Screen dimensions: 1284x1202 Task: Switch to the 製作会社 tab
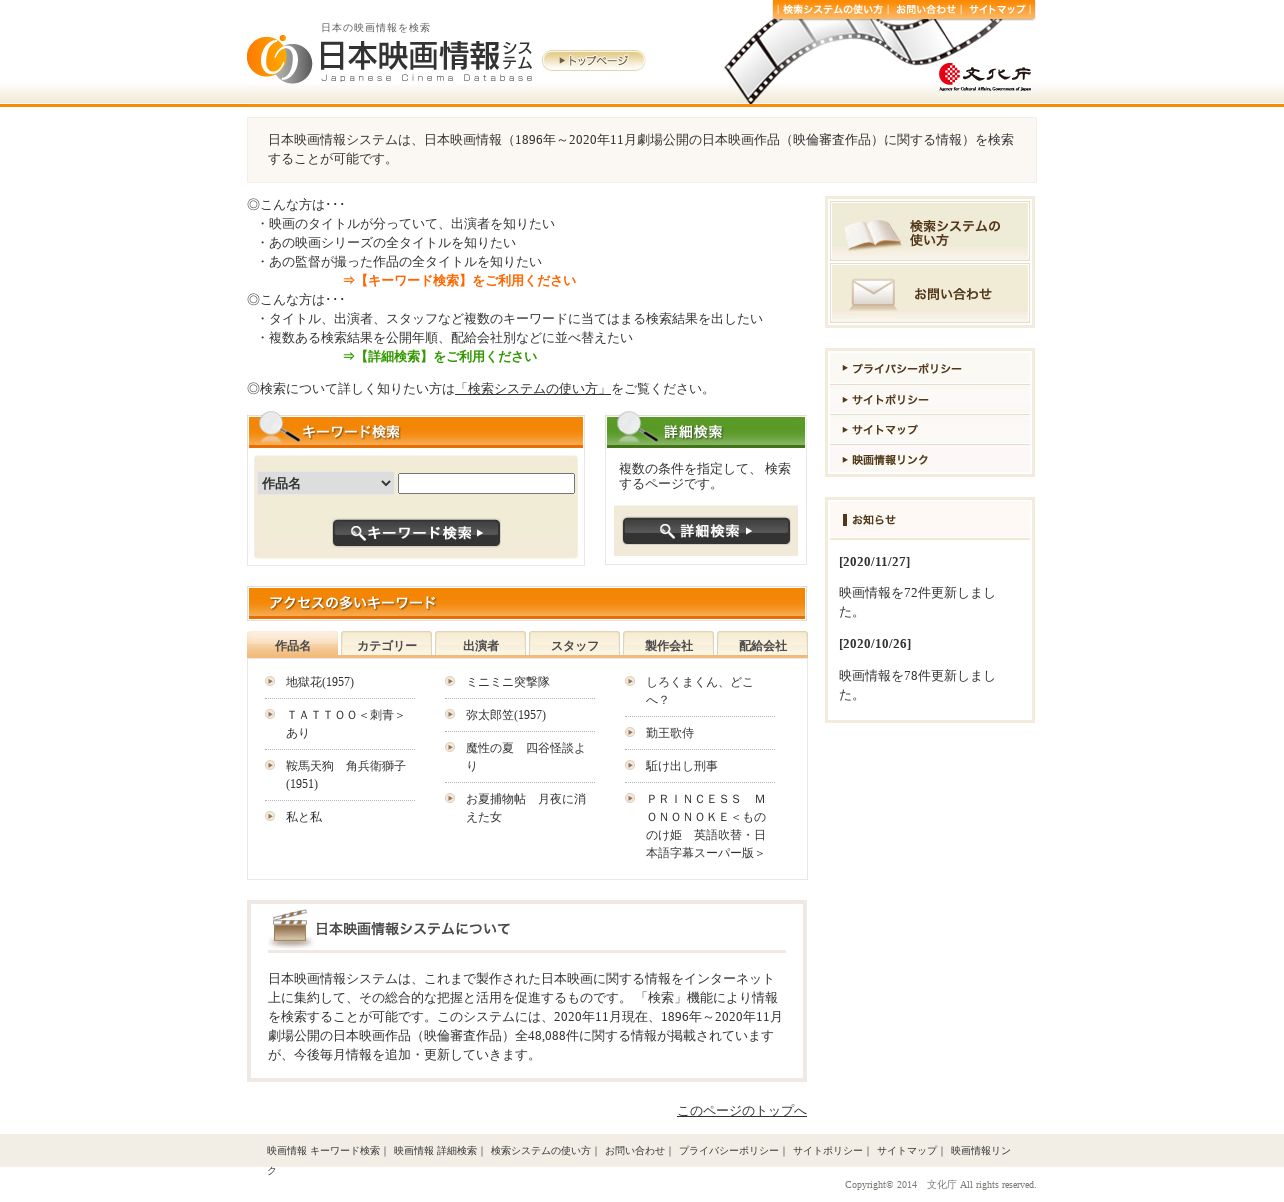click(x=669, y=645)
